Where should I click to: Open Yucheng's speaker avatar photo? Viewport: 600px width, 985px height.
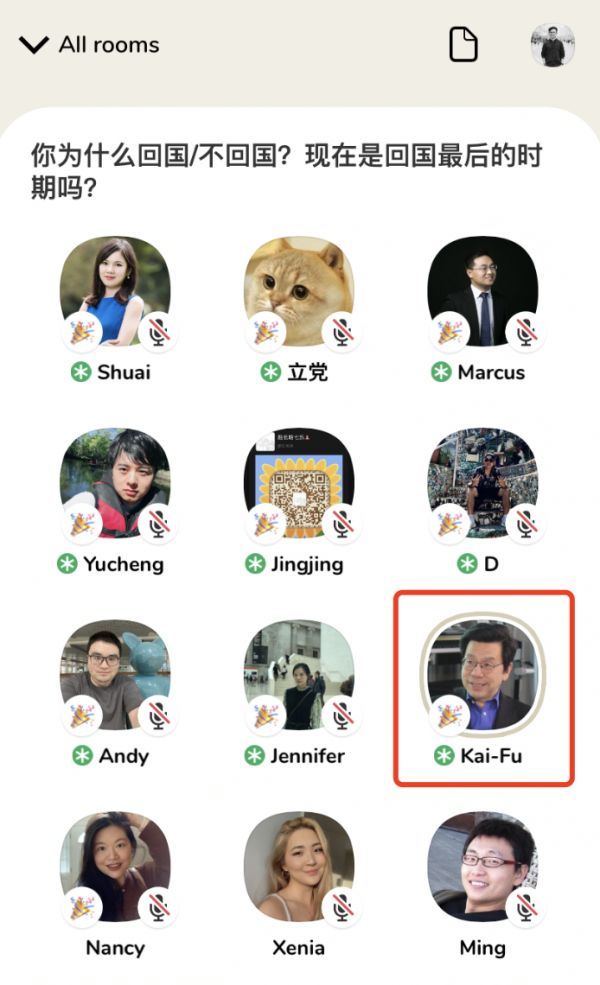point(115,483)
